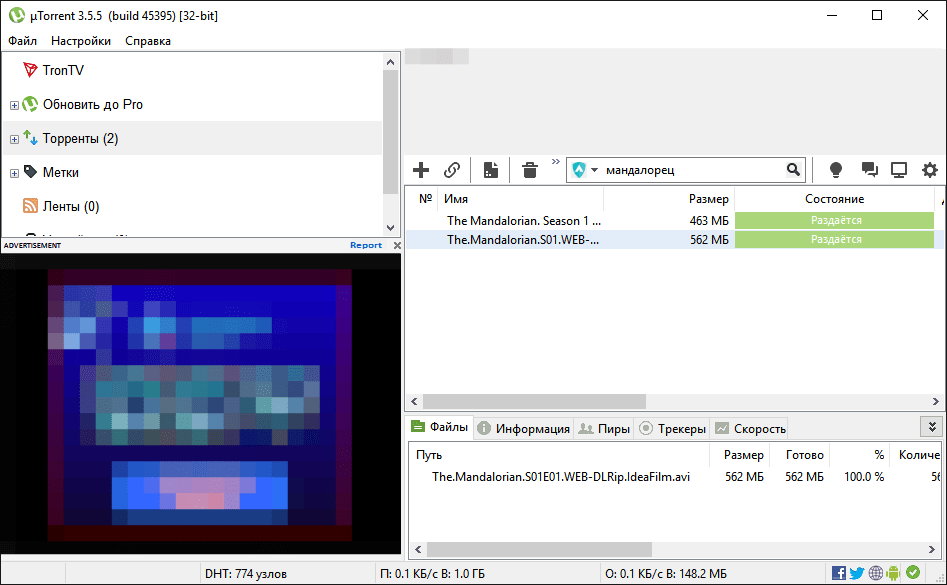Viewport: 947px width, 585px height.
Task: Expand the Метки tree node
Action: pos(14,173)
